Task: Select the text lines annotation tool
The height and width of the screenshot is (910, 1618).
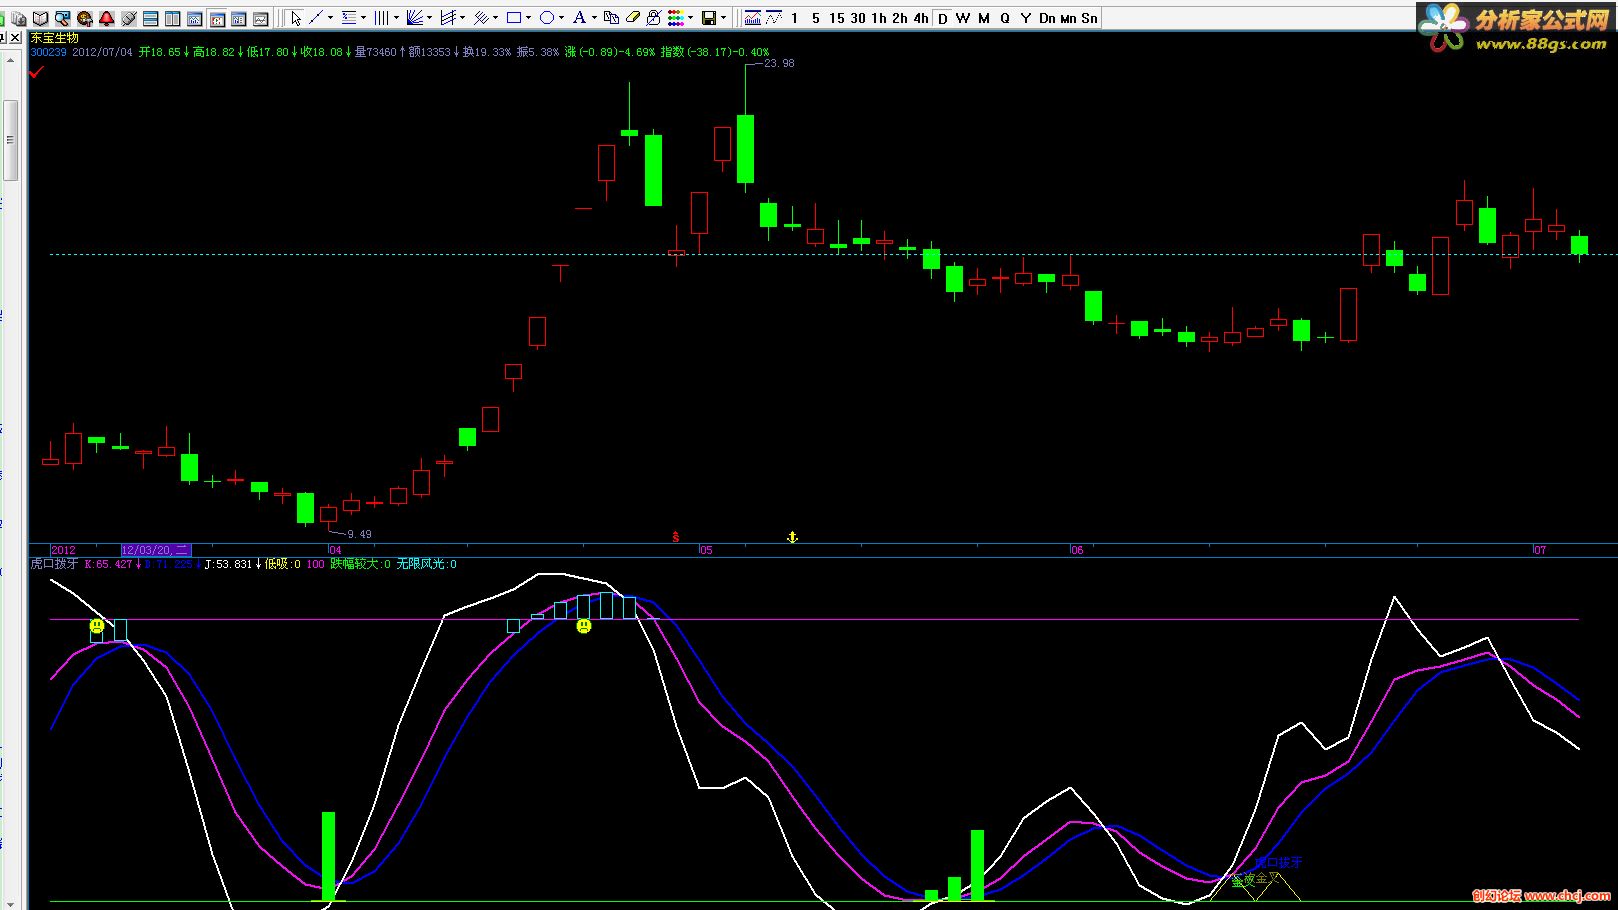Action: (348, 18)
